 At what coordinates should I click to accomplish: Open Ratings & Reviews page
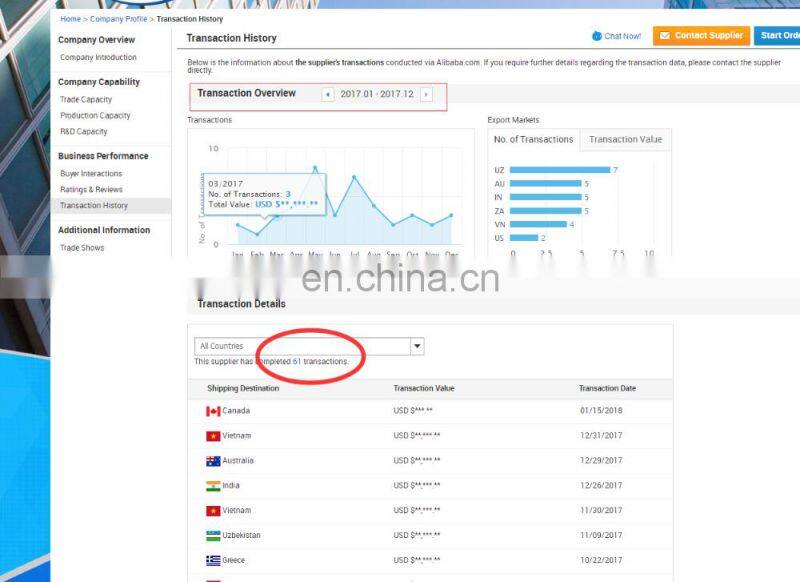[91, 190]
